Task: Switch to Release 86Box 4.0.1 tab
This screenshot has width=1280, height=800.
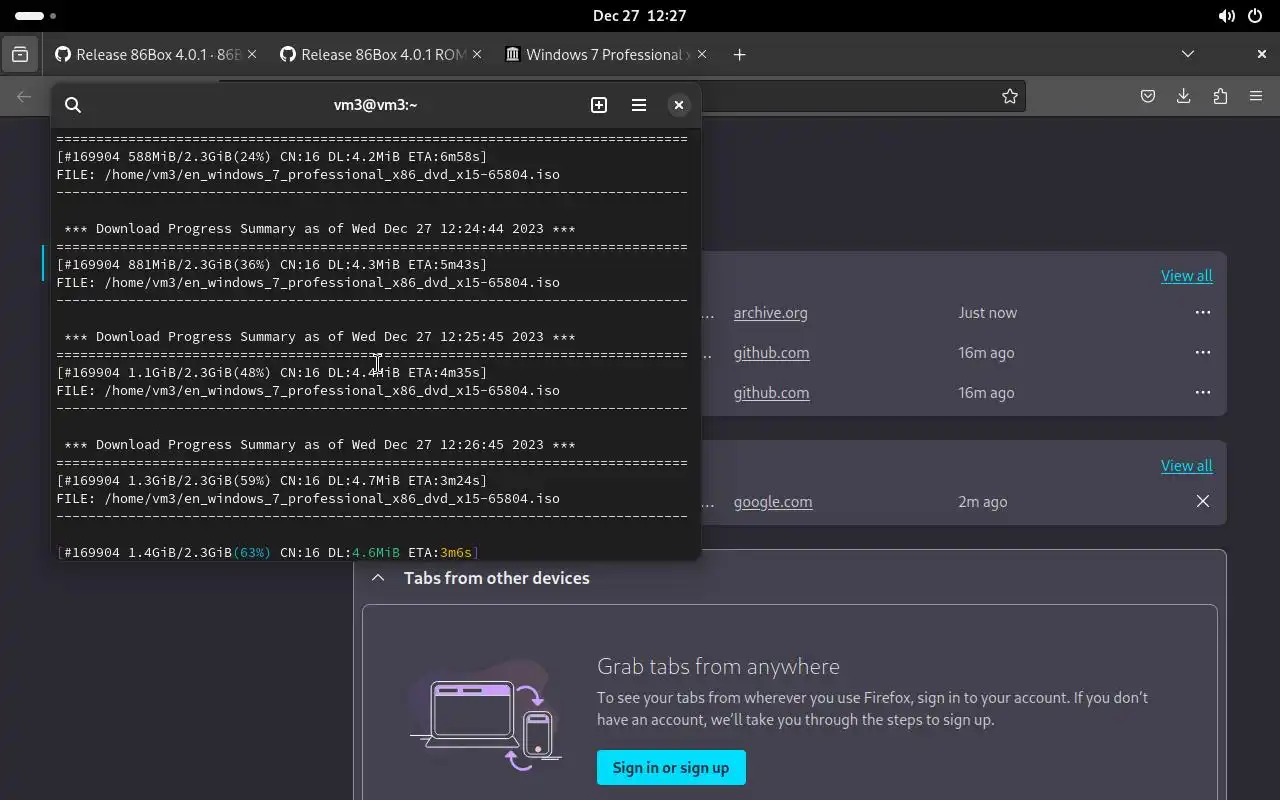Action: pos(156,55)
